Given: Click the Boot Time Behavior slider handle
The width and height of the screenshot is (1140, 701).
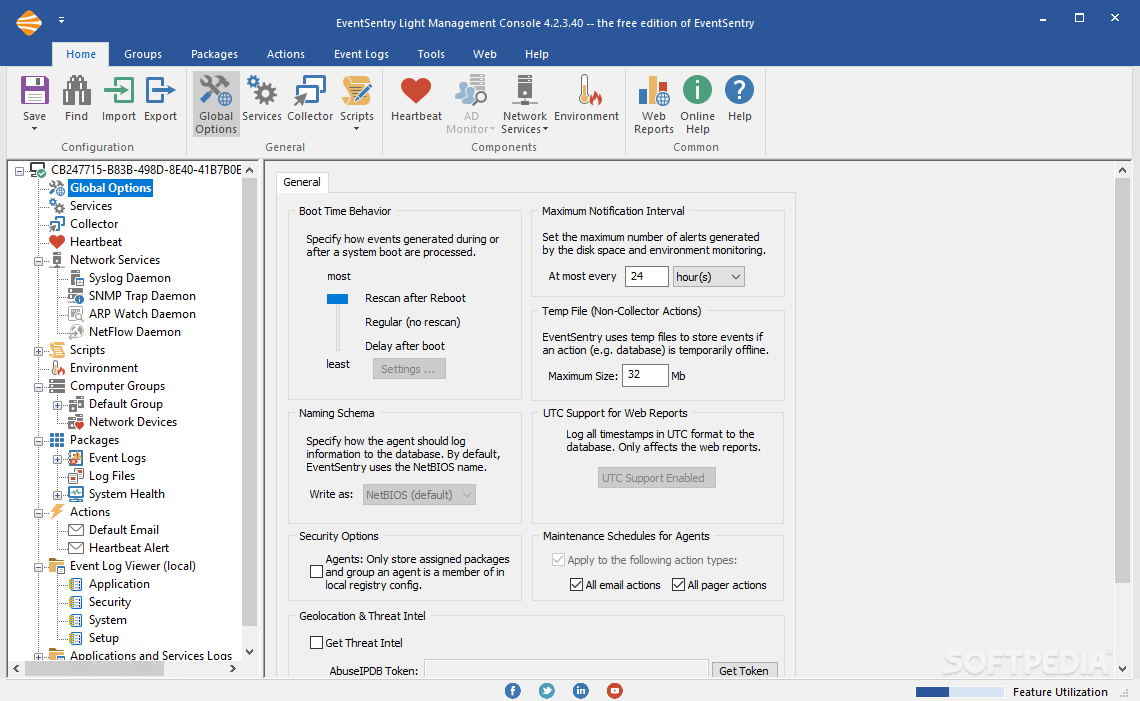Looking at the screenshot, I should (337, 299).
